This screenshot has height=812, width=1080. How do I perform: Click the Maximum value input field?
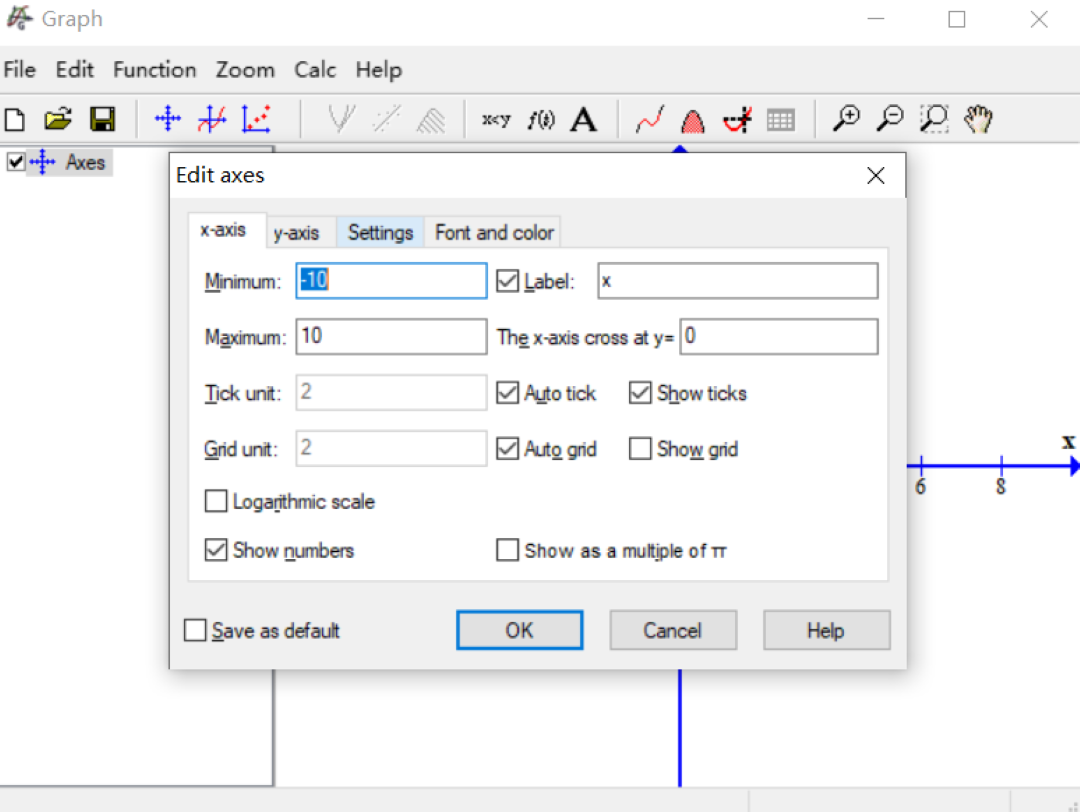(391, 337)
